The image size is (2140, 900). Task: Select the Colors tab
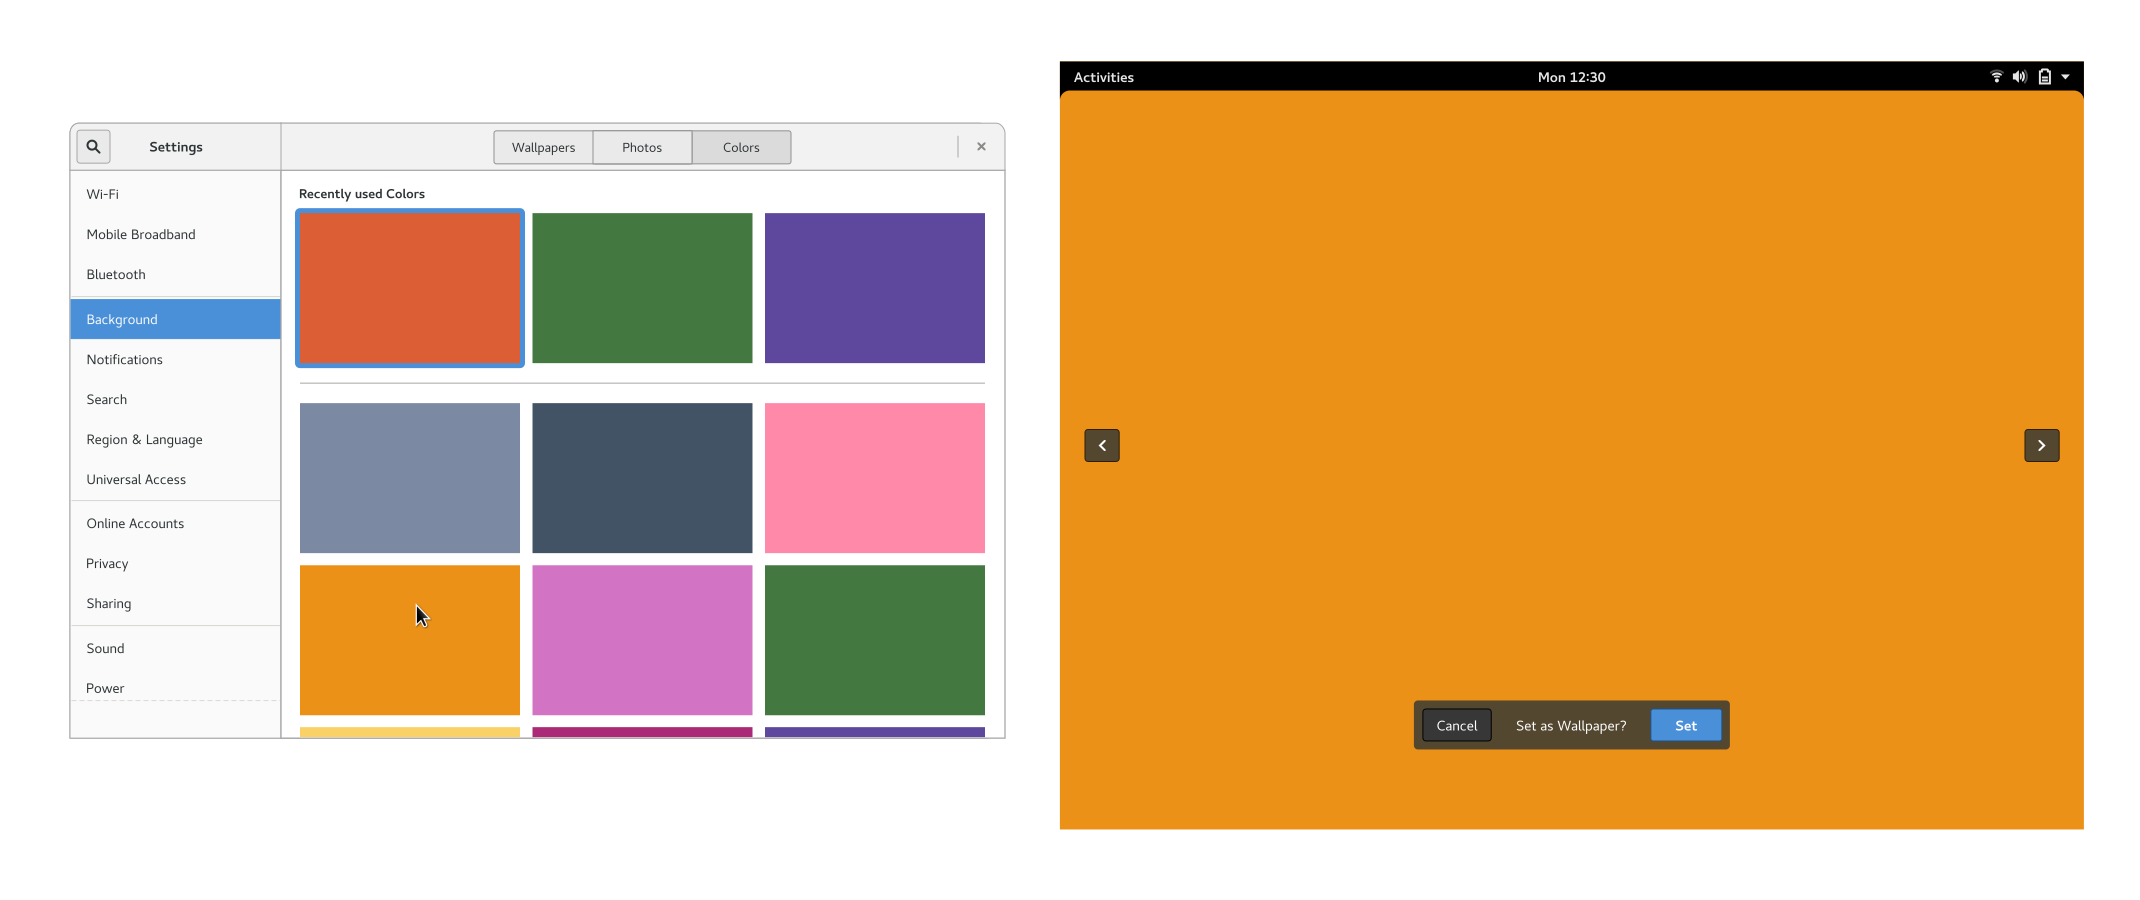[x=741, y=147]
